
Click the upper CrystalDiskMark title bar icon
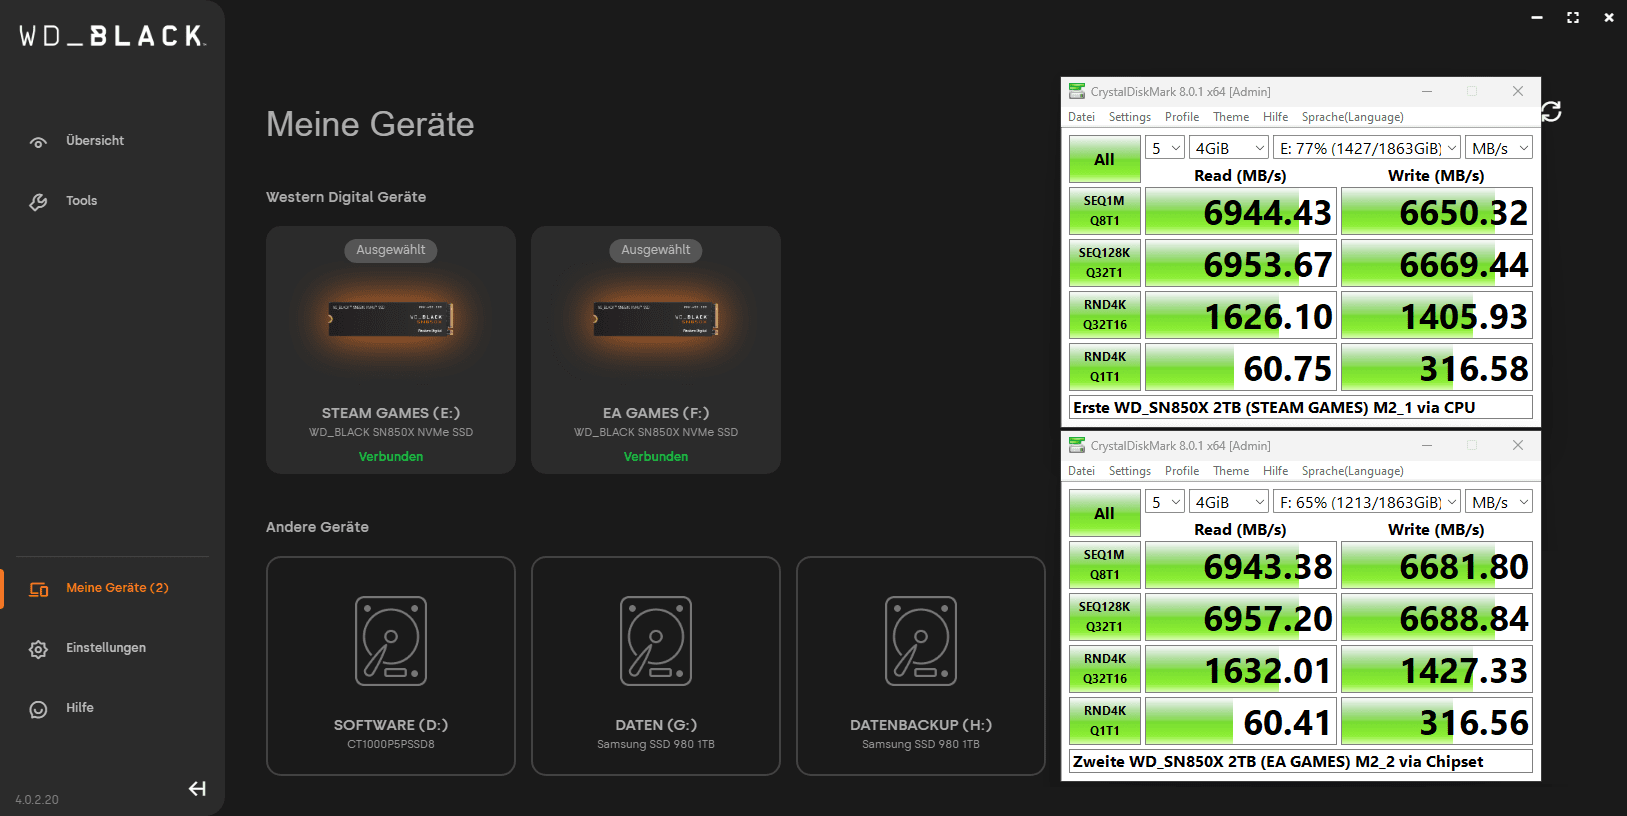(x=1077, y=91)
